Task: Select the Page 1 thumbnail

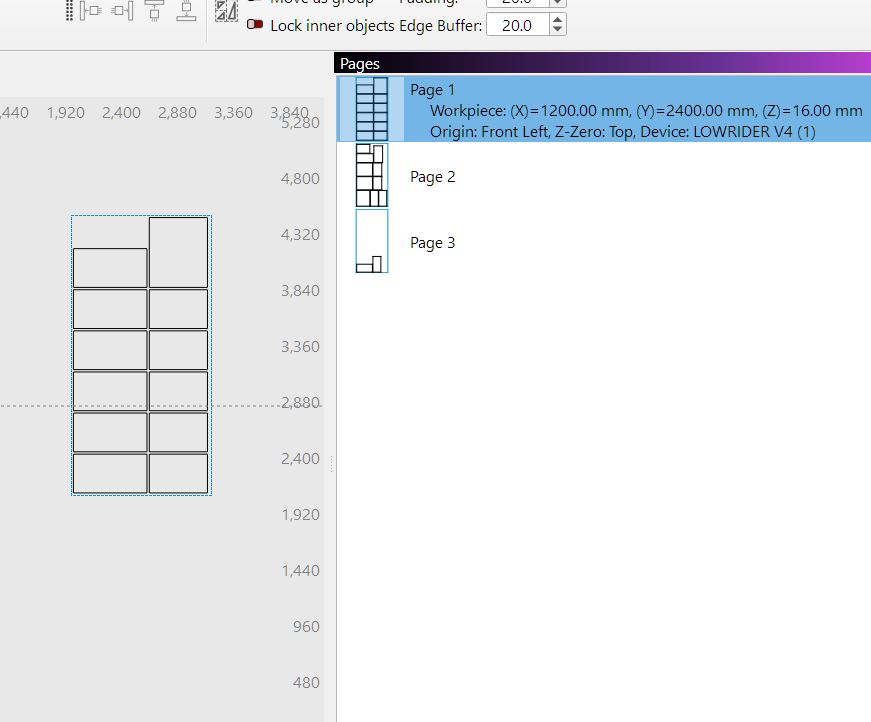Action: click(372, 109)
